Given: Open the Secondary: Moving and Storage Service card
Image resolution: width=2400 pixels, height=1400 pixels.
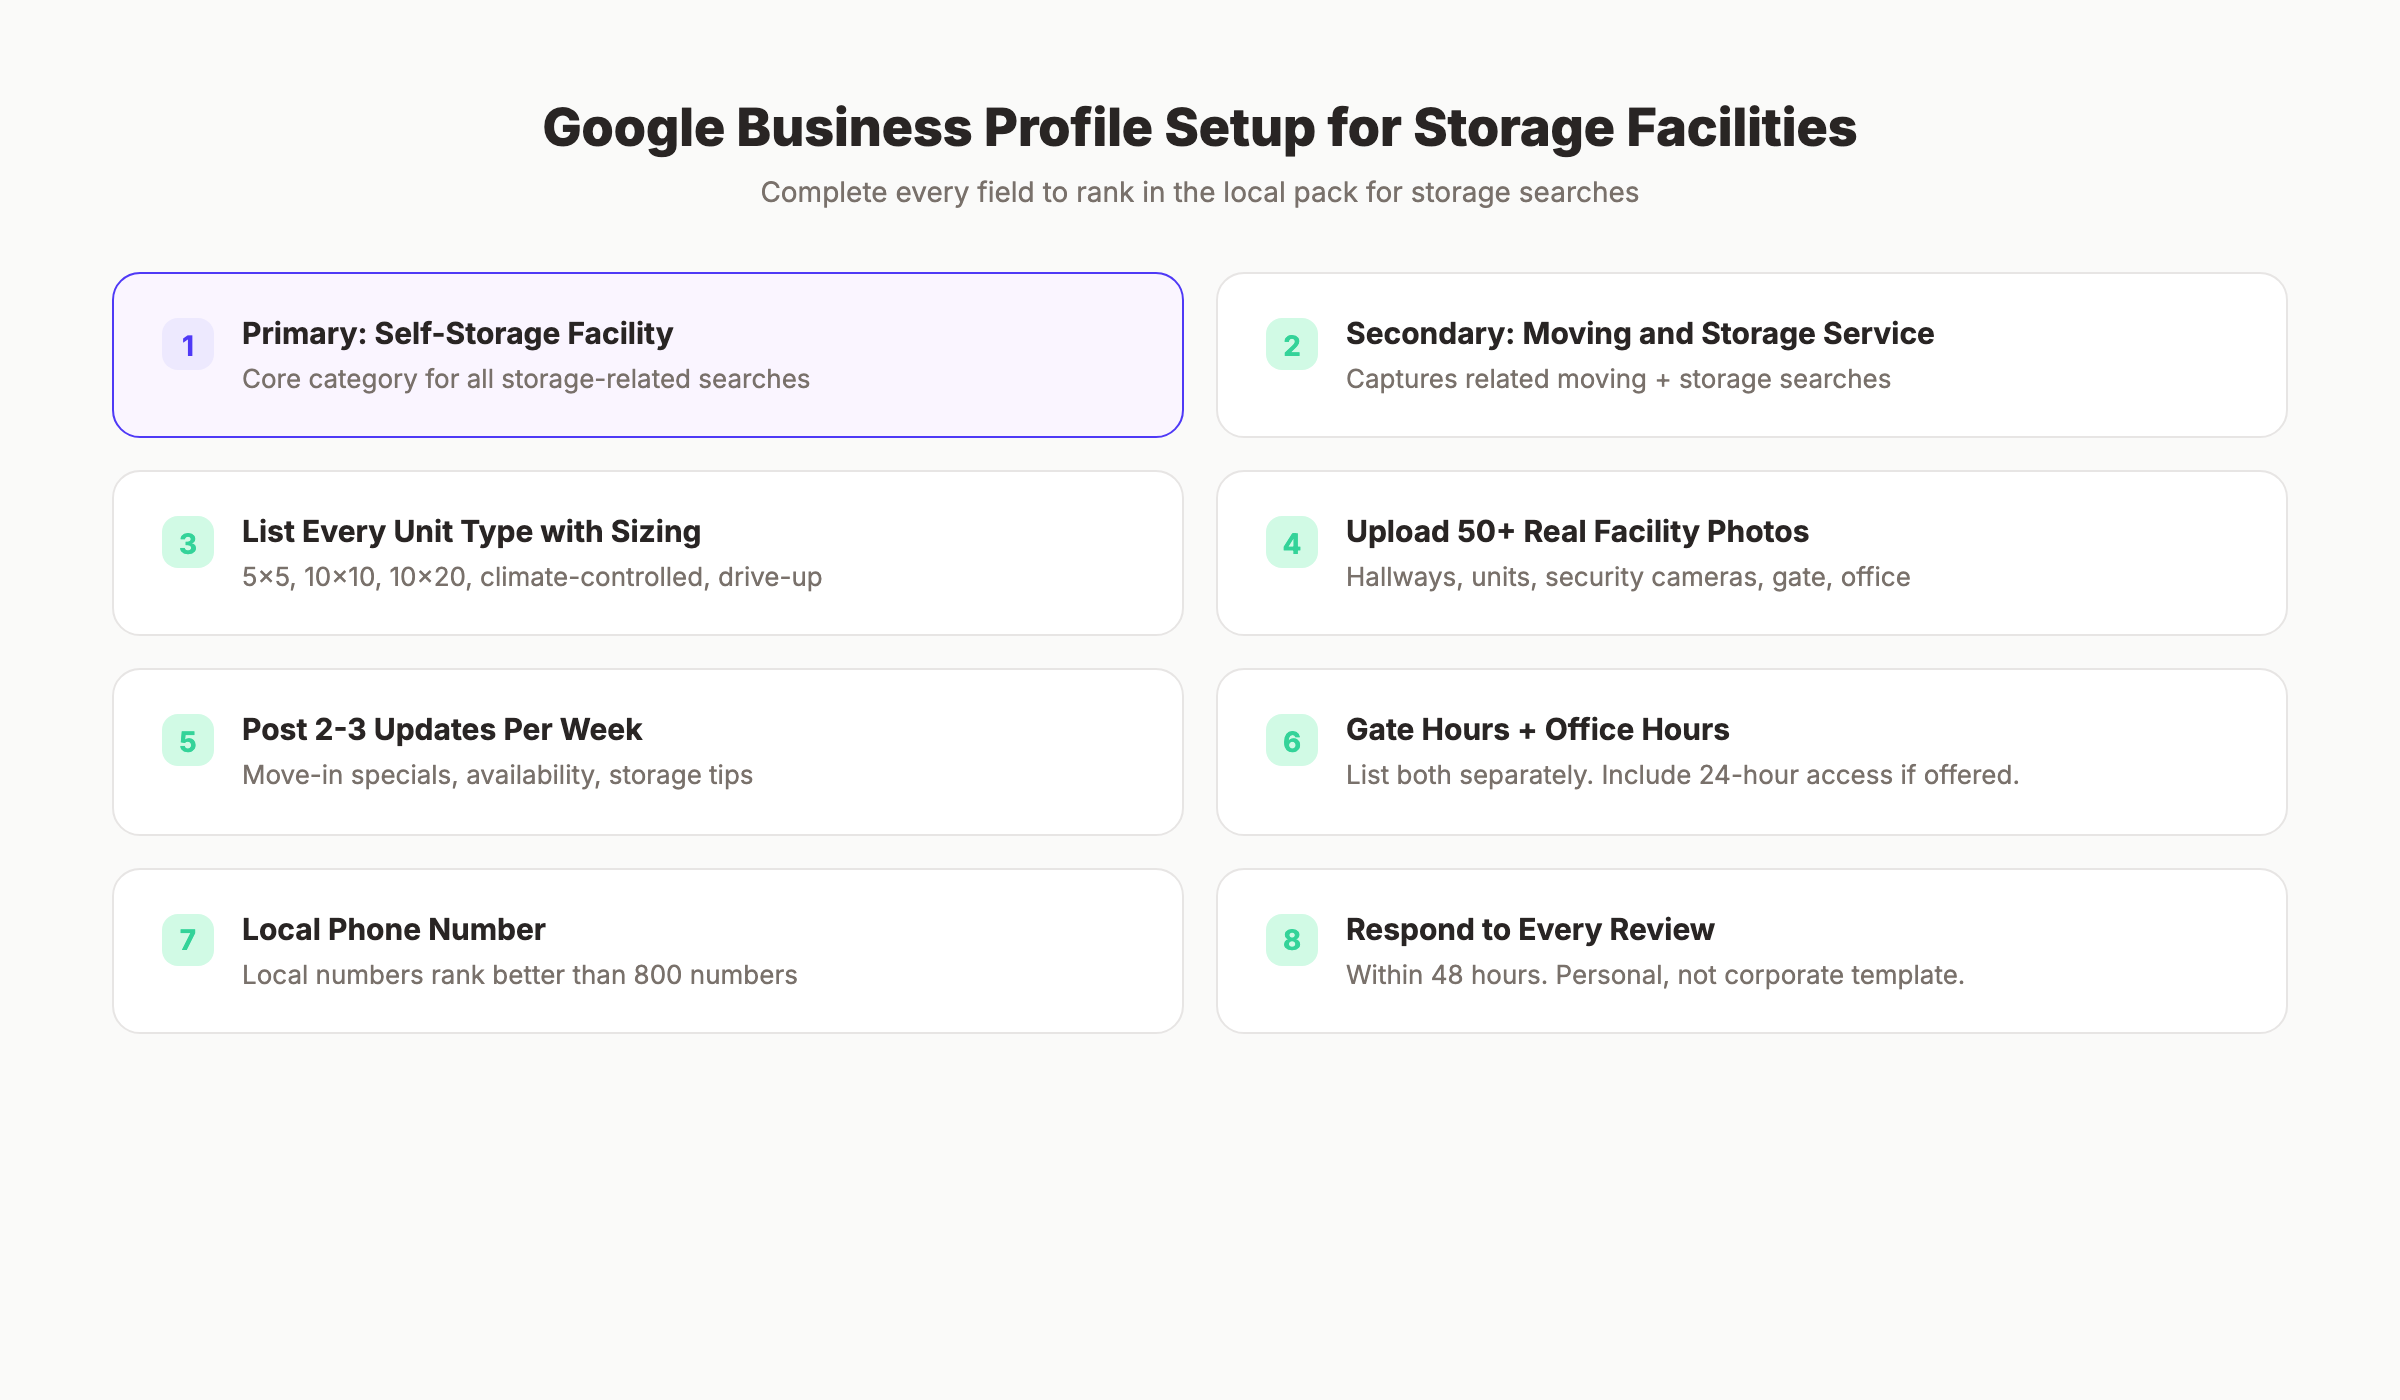Looking at the screenshot, I should [x=1750, y=355].
